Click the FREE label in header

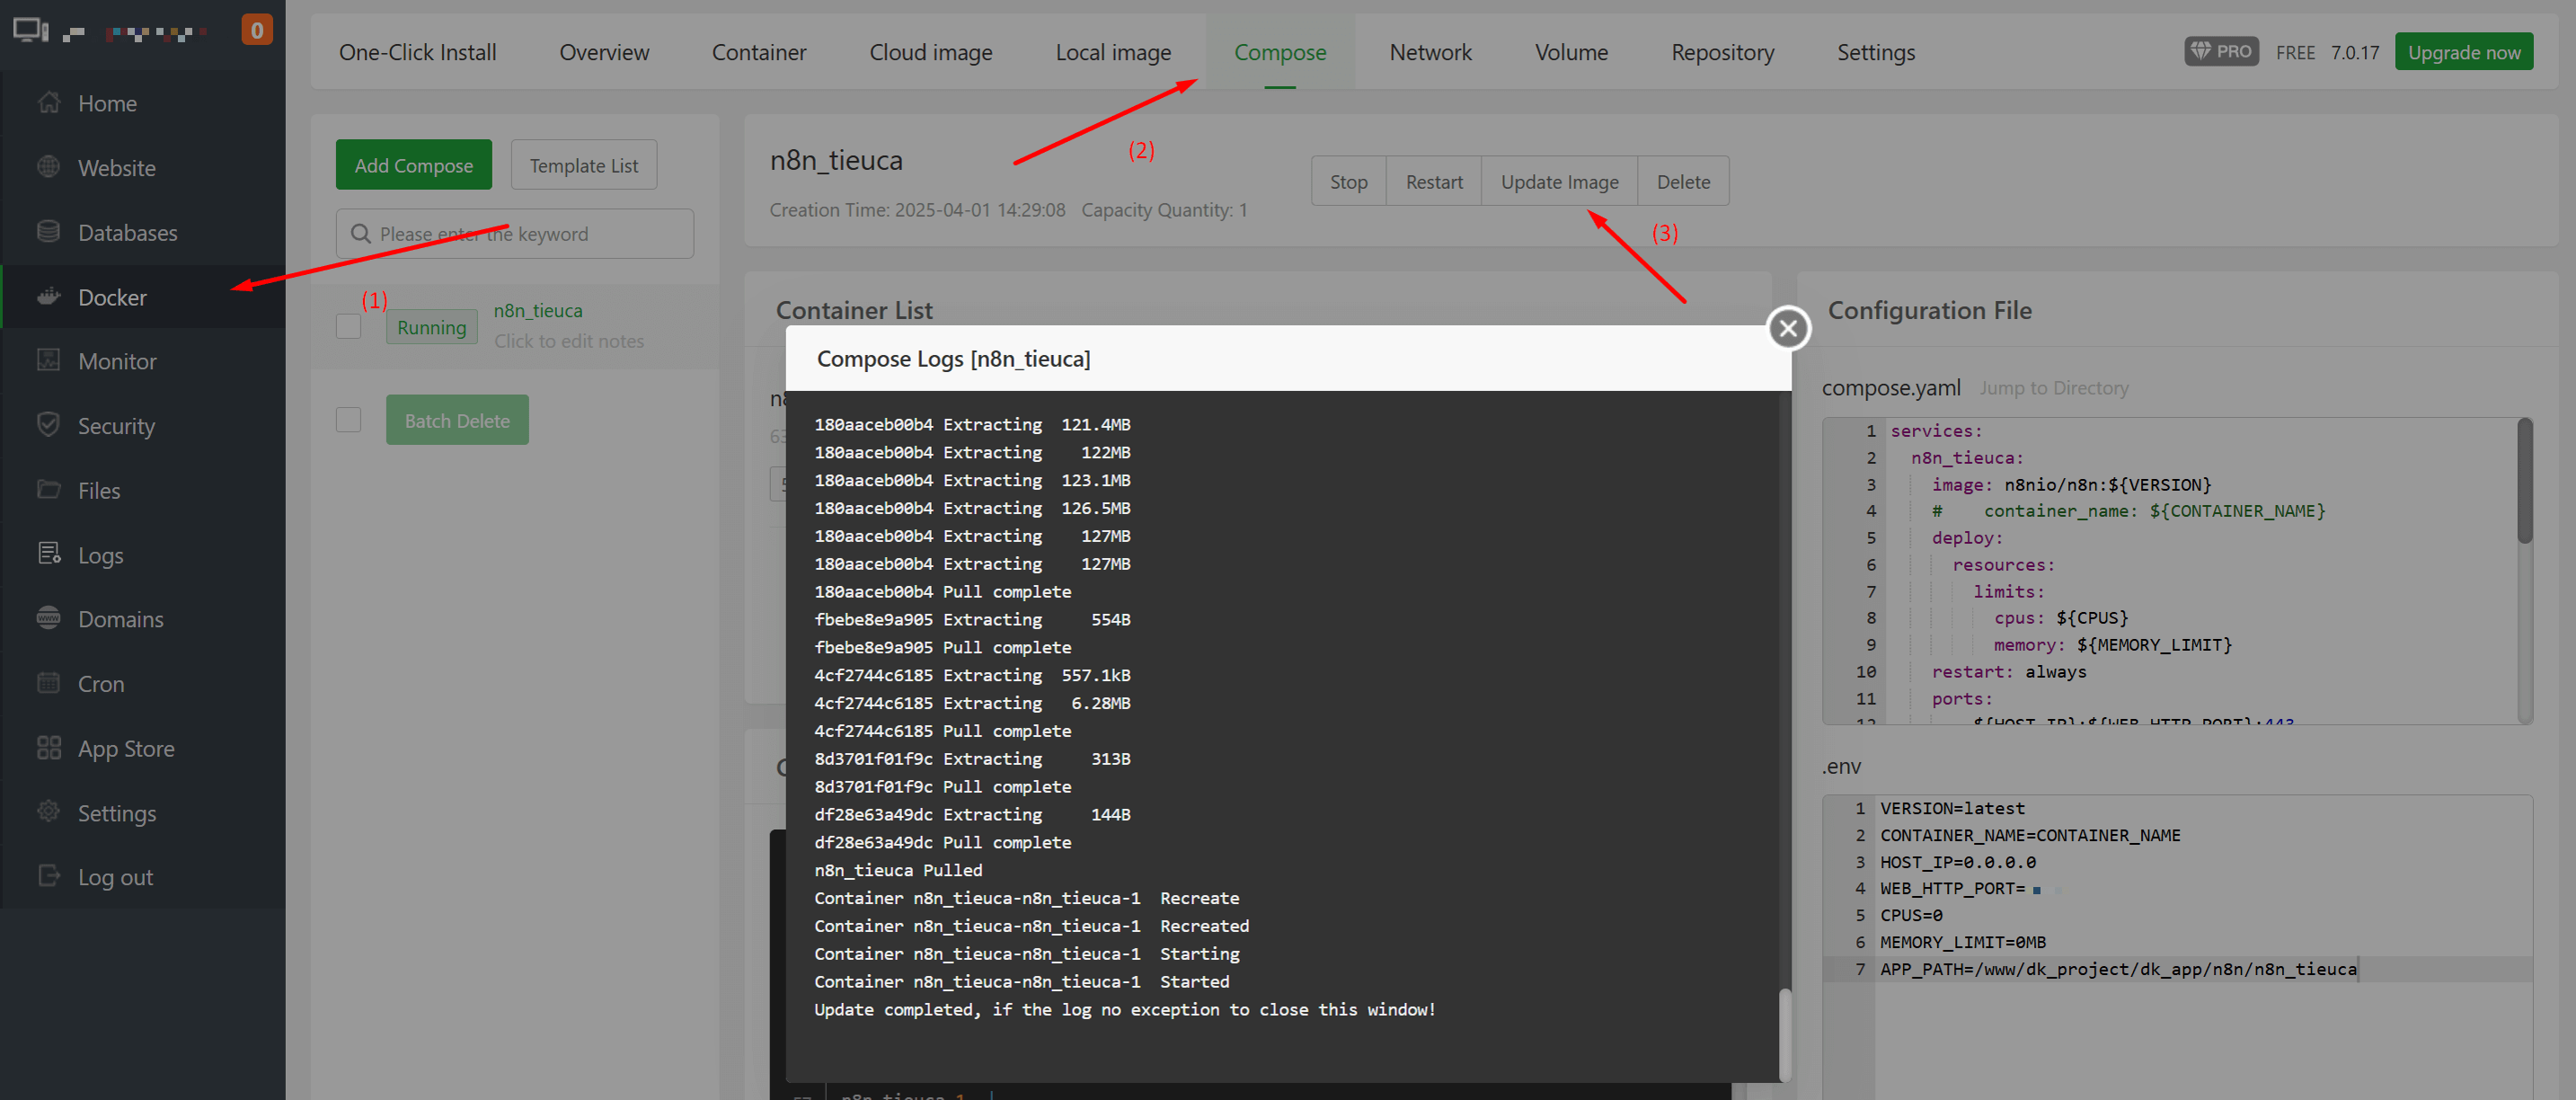[x=2295, y=52]
